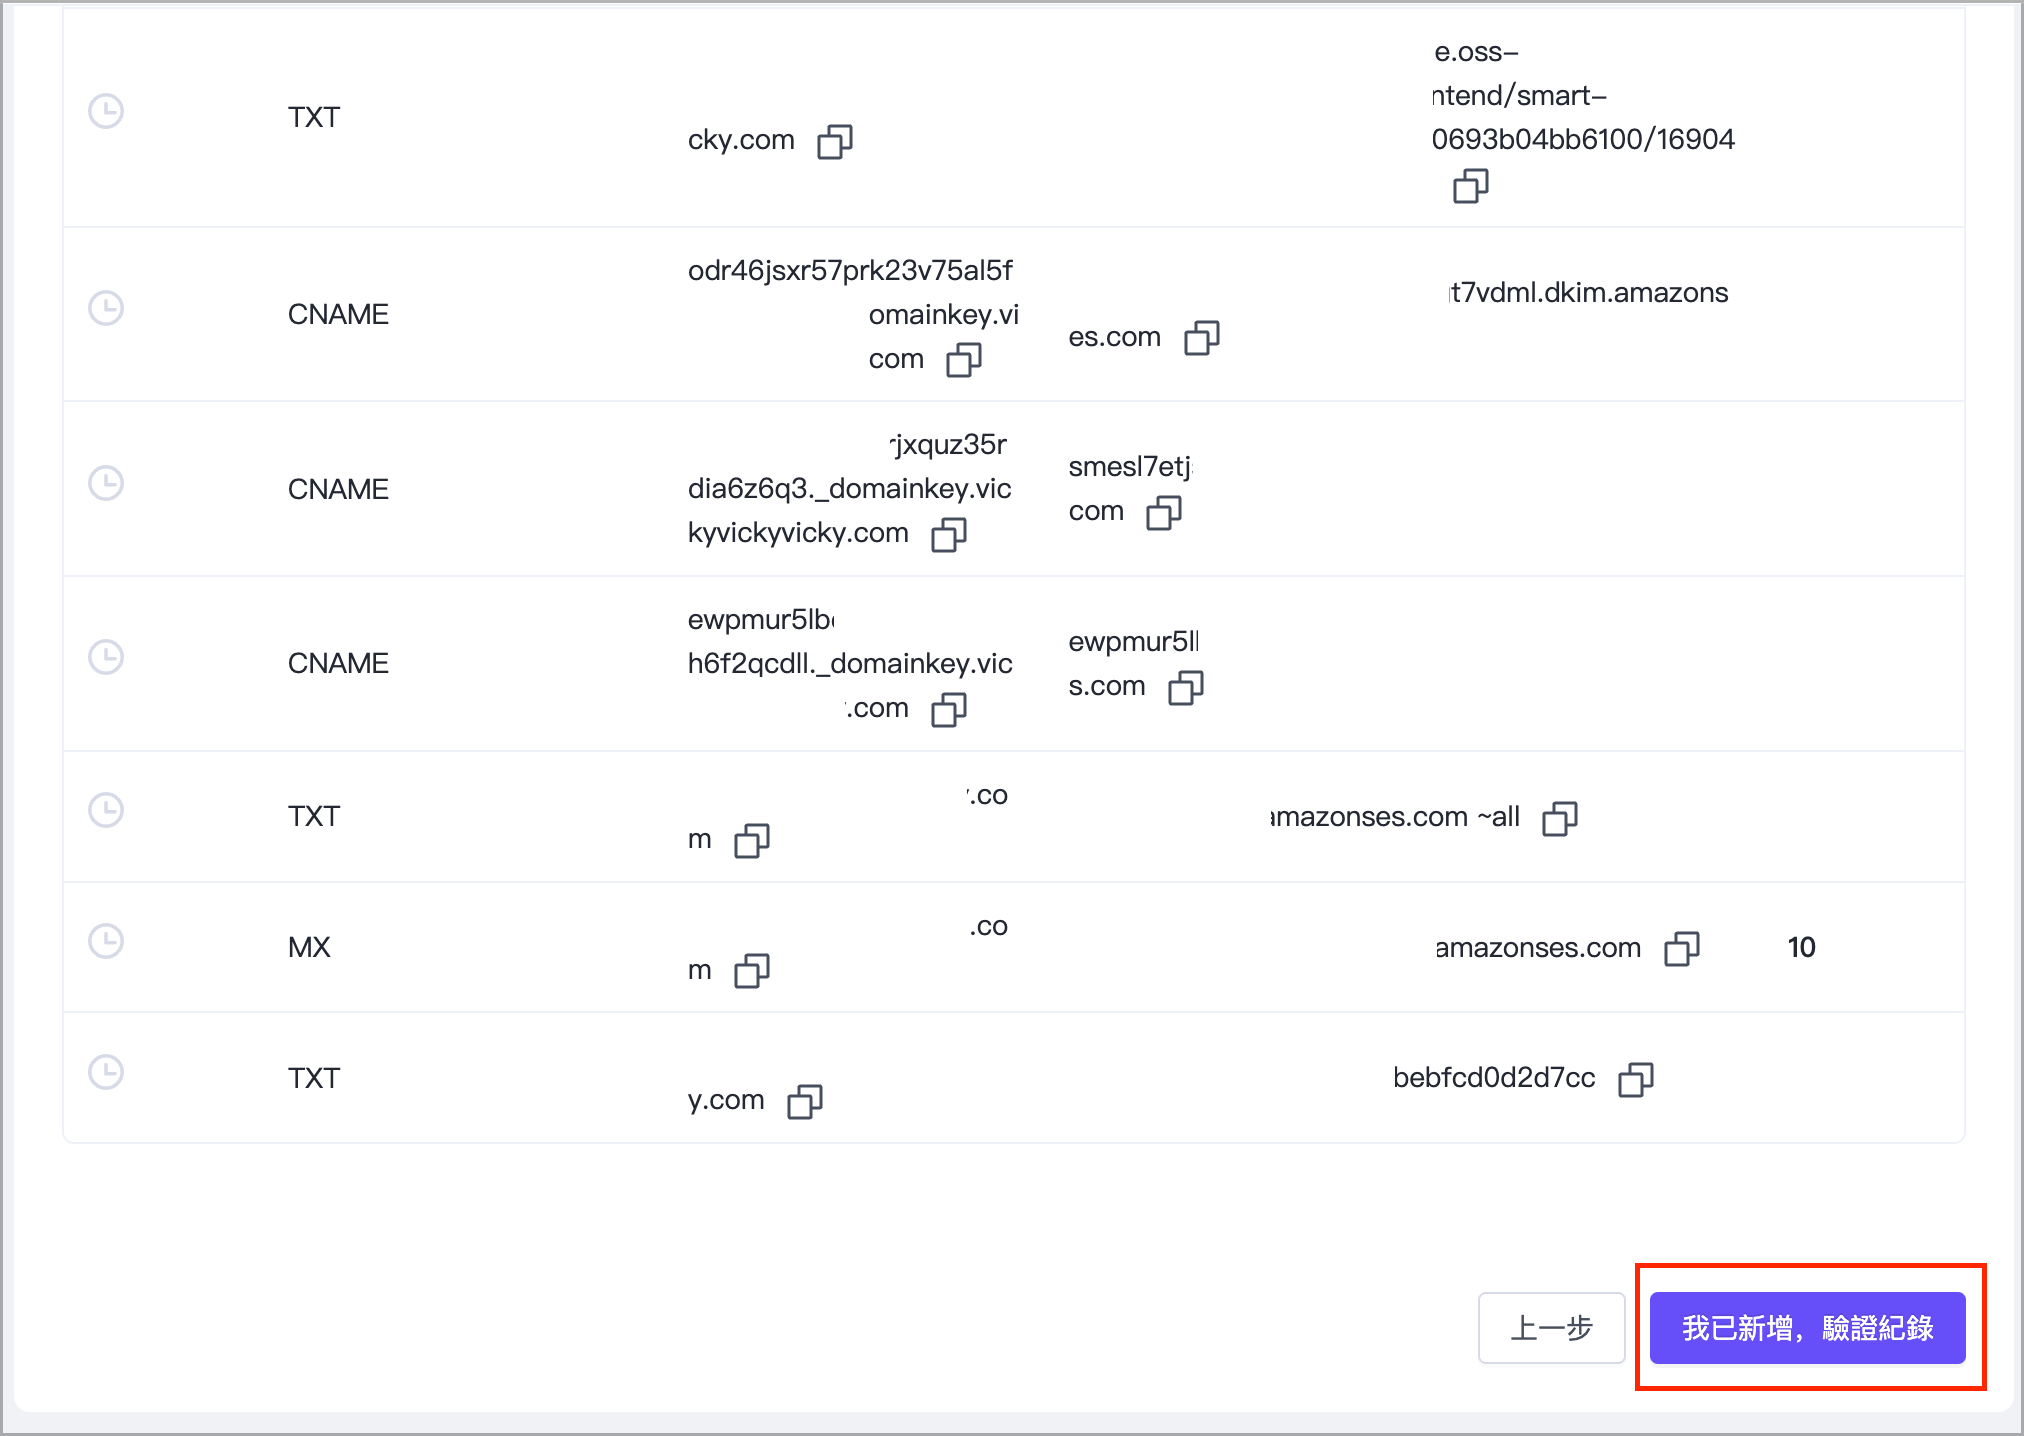
Task: Copy host of amazonses.com ~all TXT record
Action: click(751, 841)
